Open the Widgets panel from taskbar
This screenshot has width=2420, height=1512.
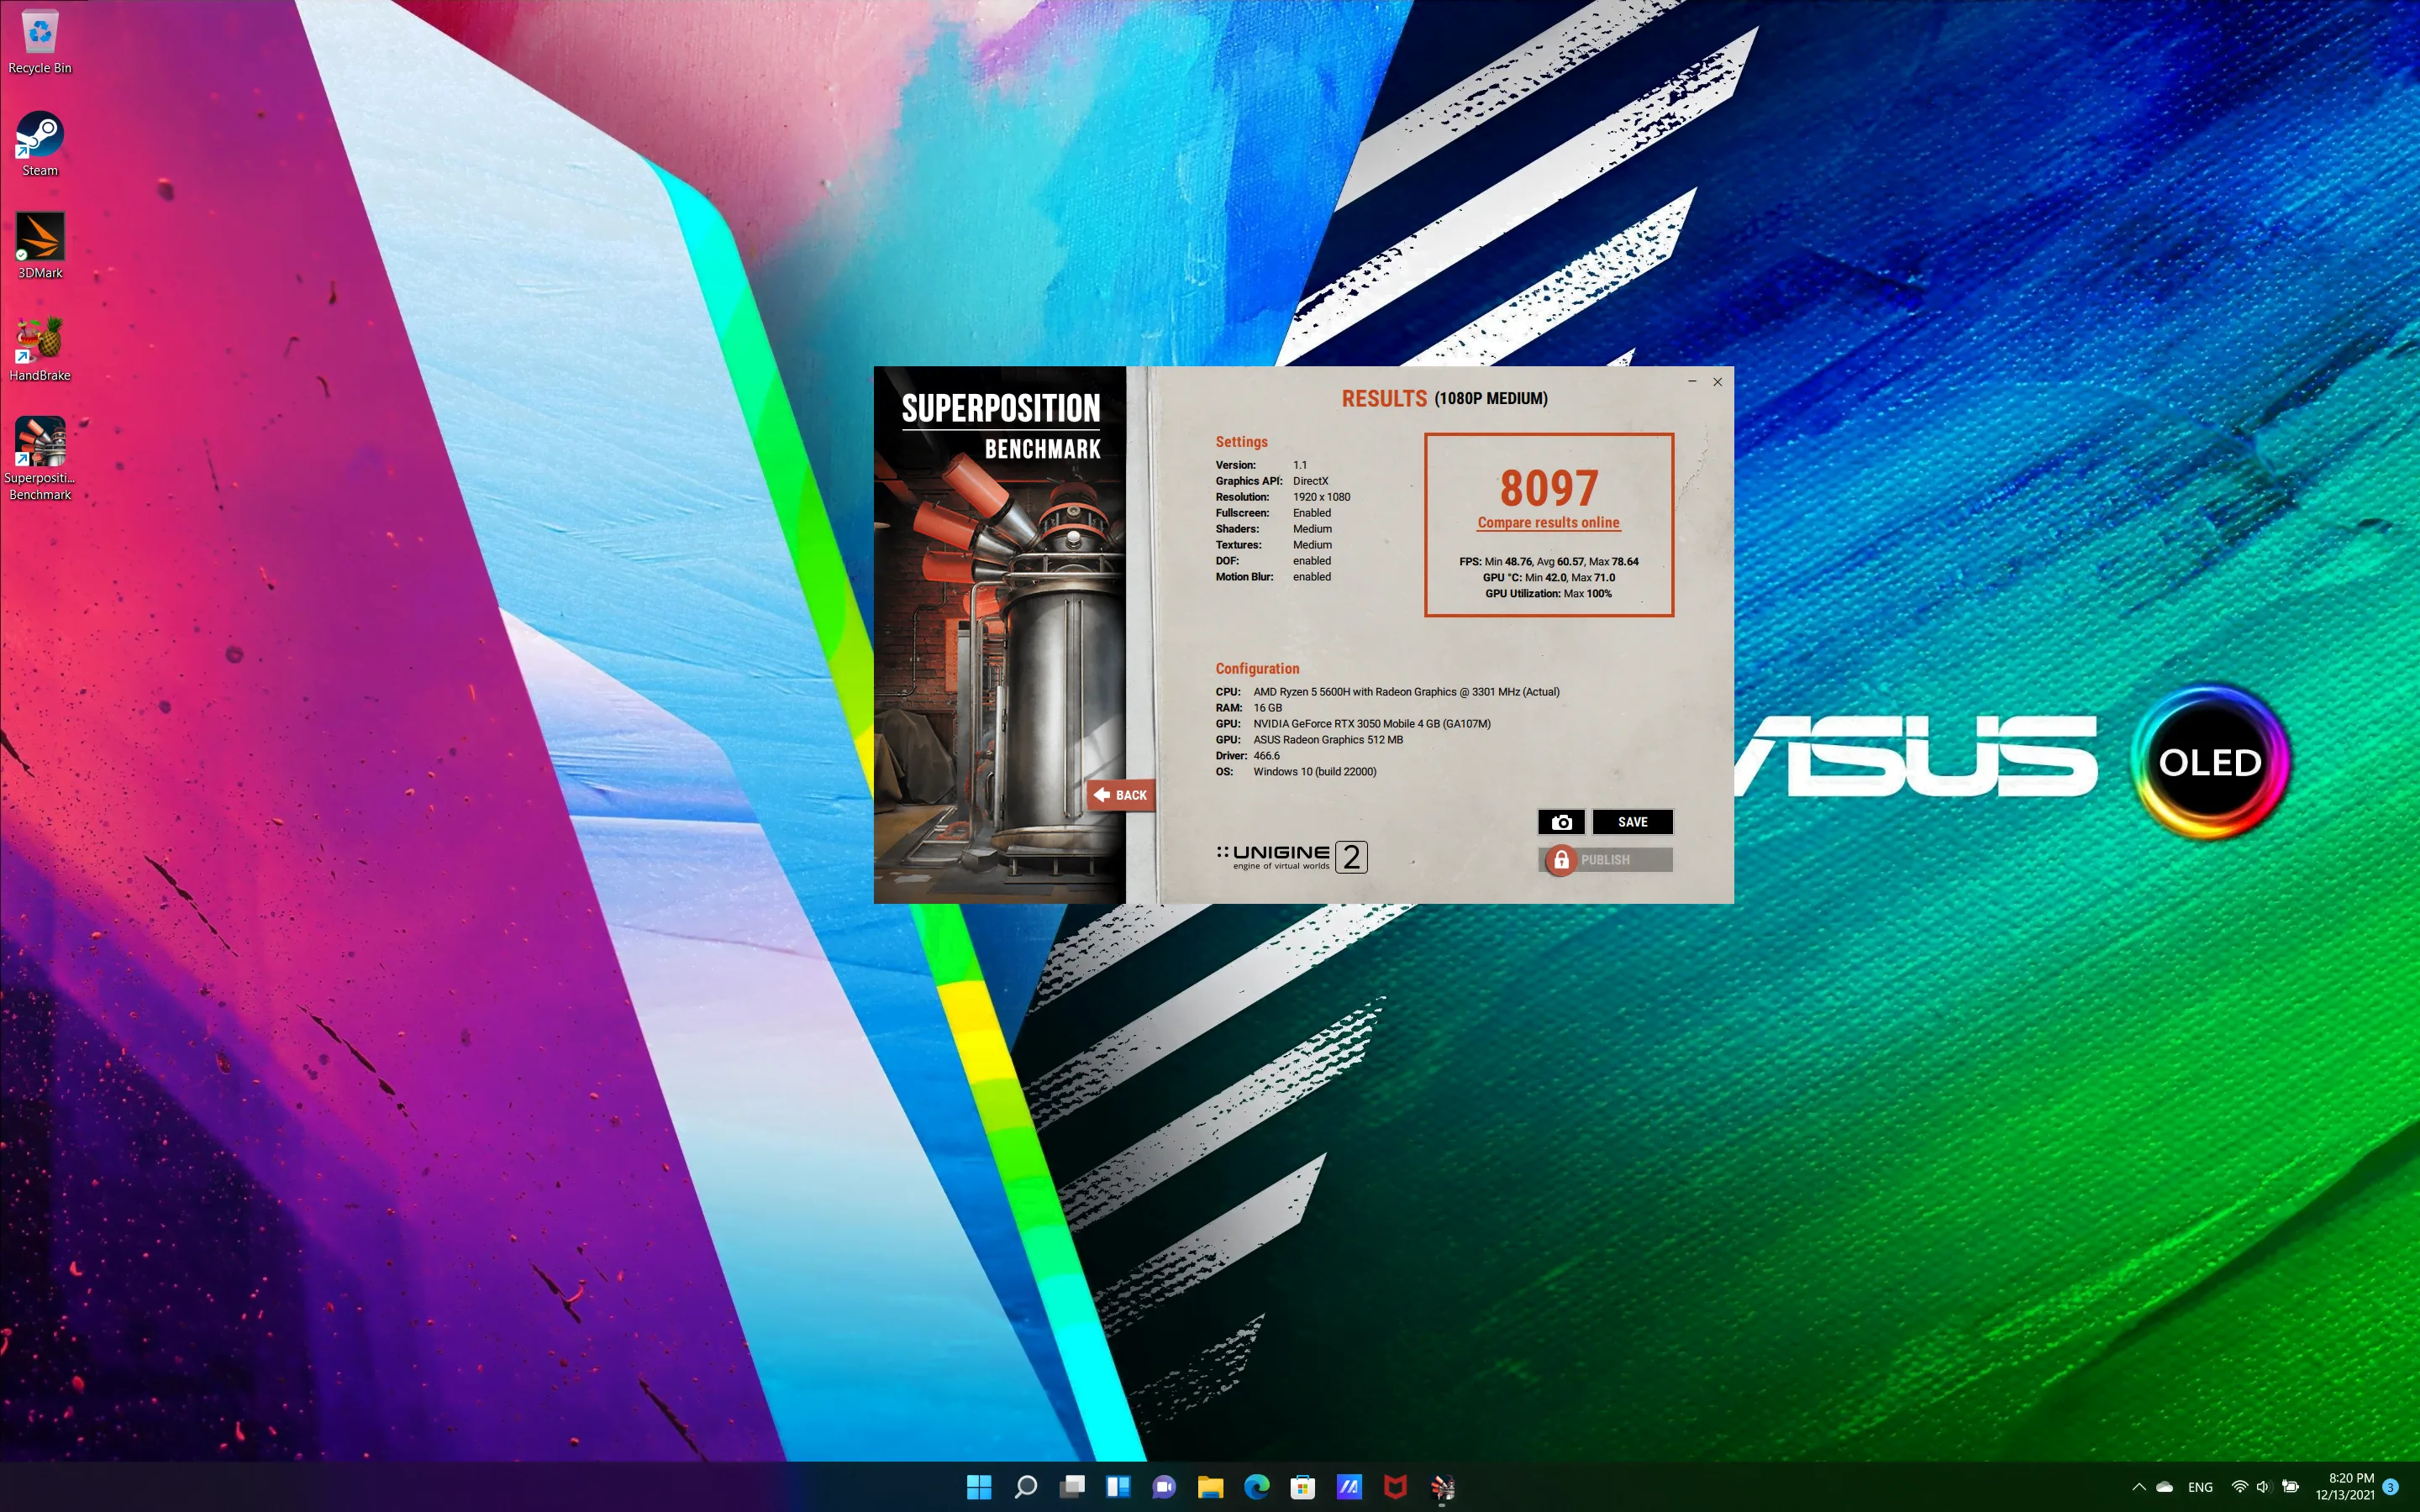(x=1118, y=1487)
